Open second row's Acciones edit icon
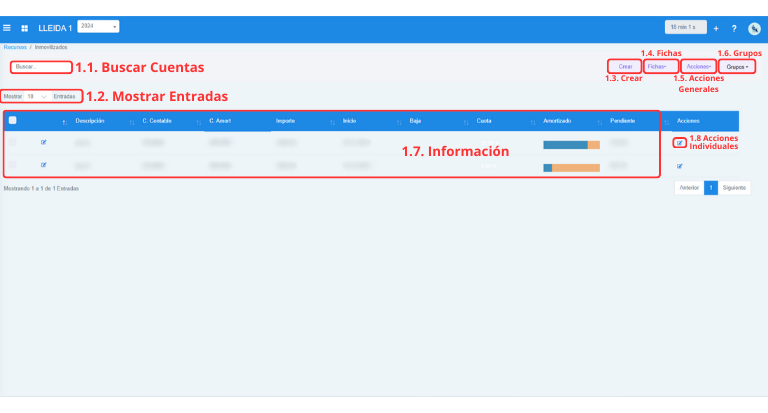Viewport: 768px width, 413px height. [679, 166]
